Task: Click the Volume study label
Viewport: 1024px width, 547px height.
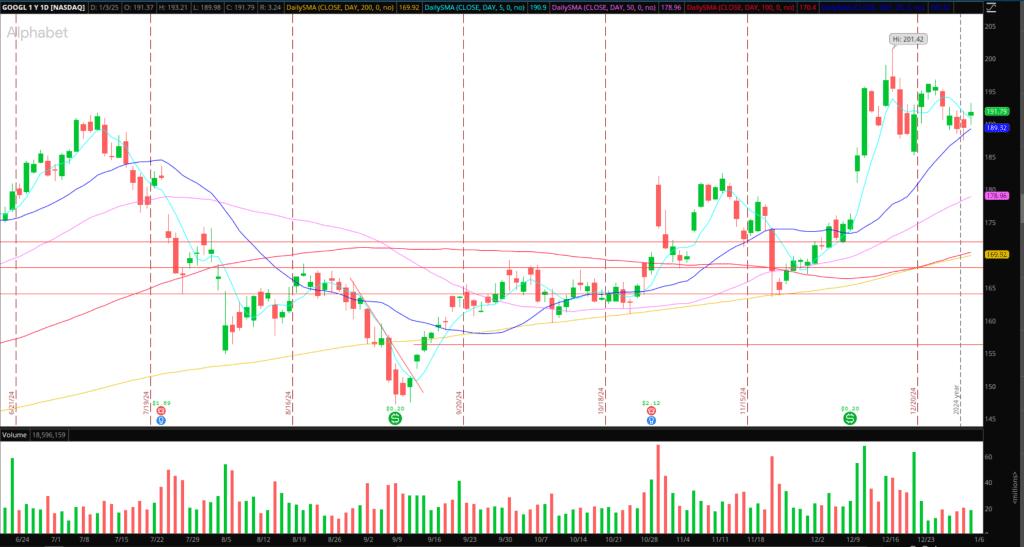Action: [x=14, y=435]
